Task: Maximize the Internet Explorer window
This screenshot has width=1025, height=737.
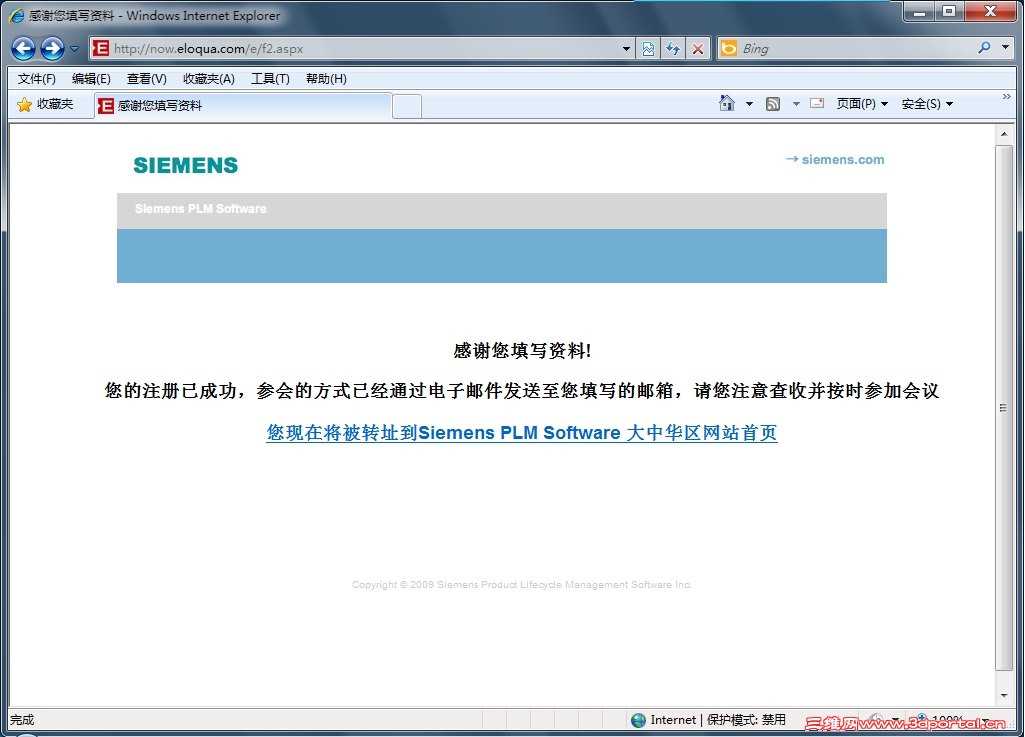Action: tap(949, 12)
